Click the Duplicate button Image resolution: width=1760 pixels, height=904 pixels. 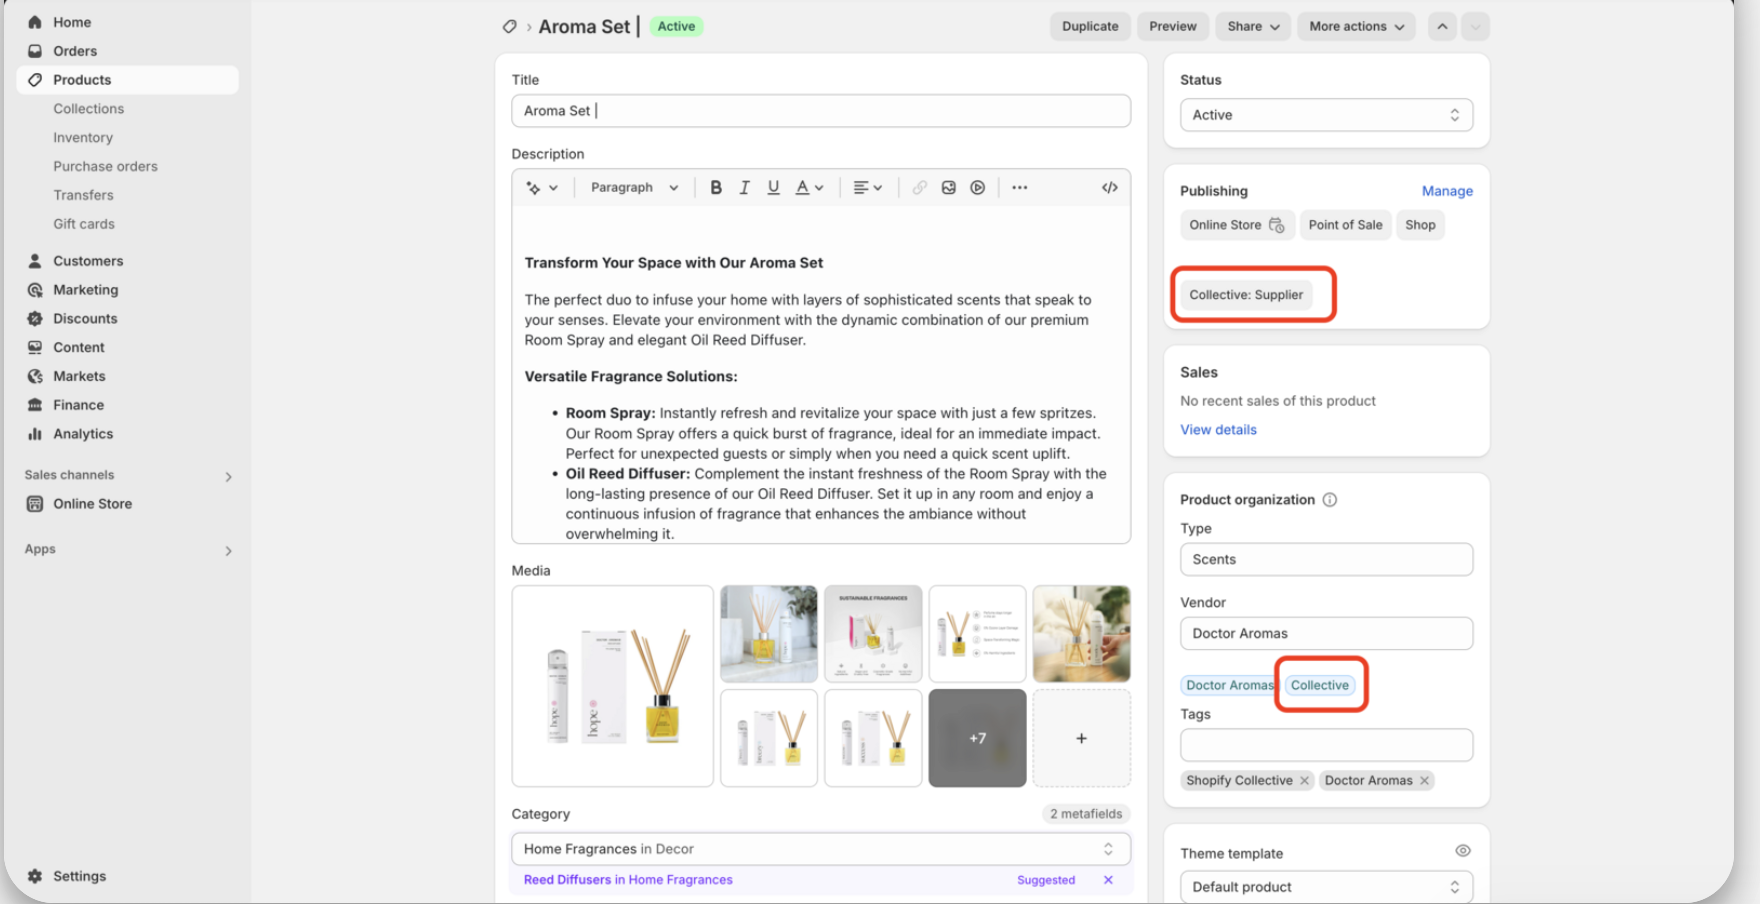pyautogui.click(x=1089, y=27)
